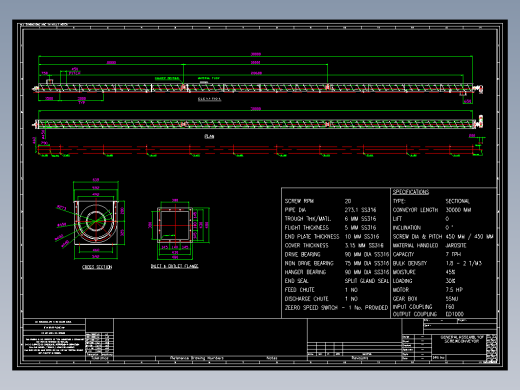
Task: Select the F60 input coupling value
Action: point(450,306)
